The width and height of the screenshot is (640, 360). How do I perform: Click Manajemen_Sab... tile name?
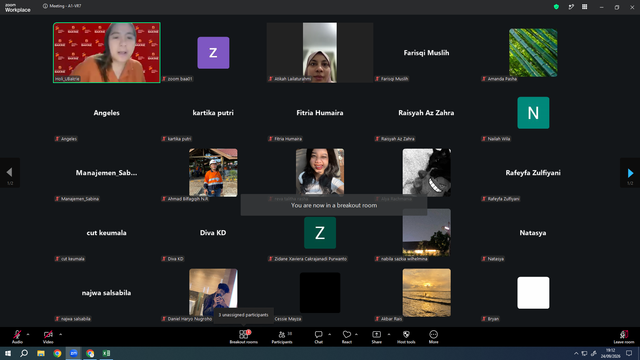click(107, 173)
